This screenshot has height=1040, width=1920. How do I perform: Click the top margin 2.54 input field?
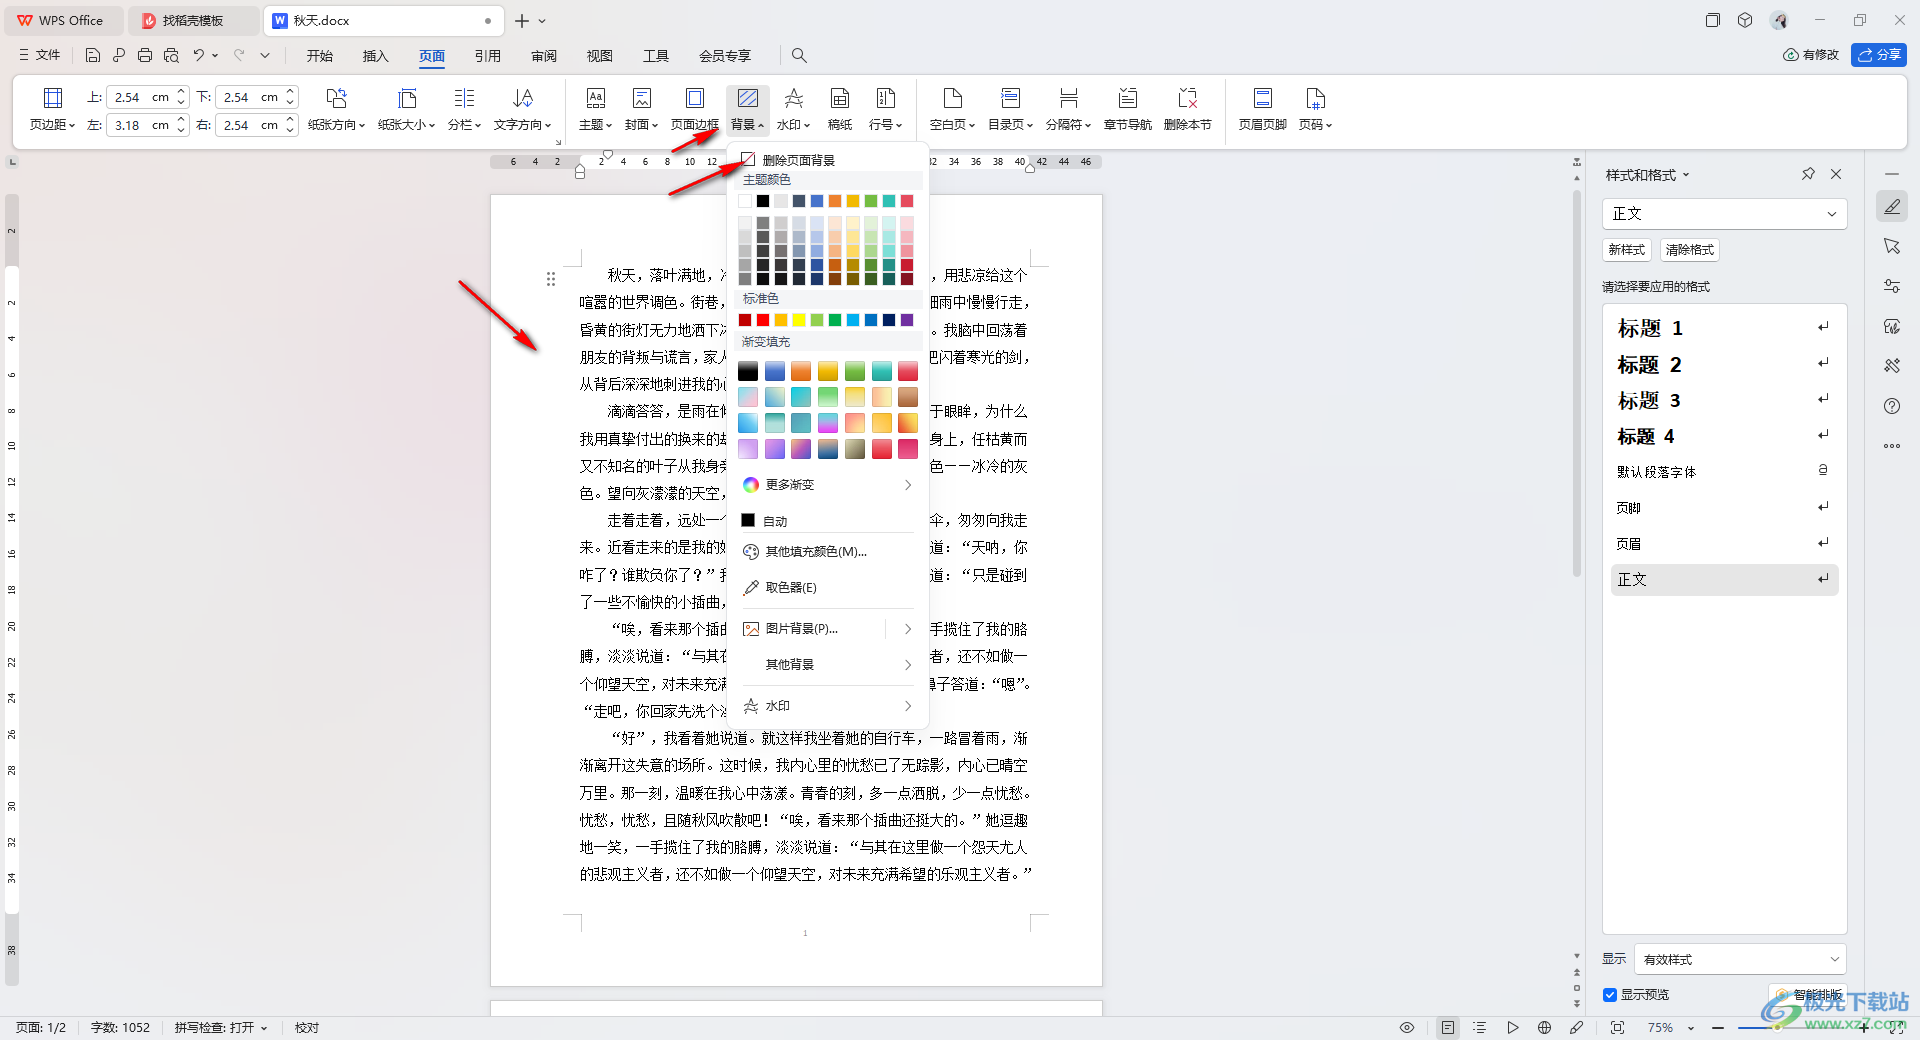click(139, 97)
